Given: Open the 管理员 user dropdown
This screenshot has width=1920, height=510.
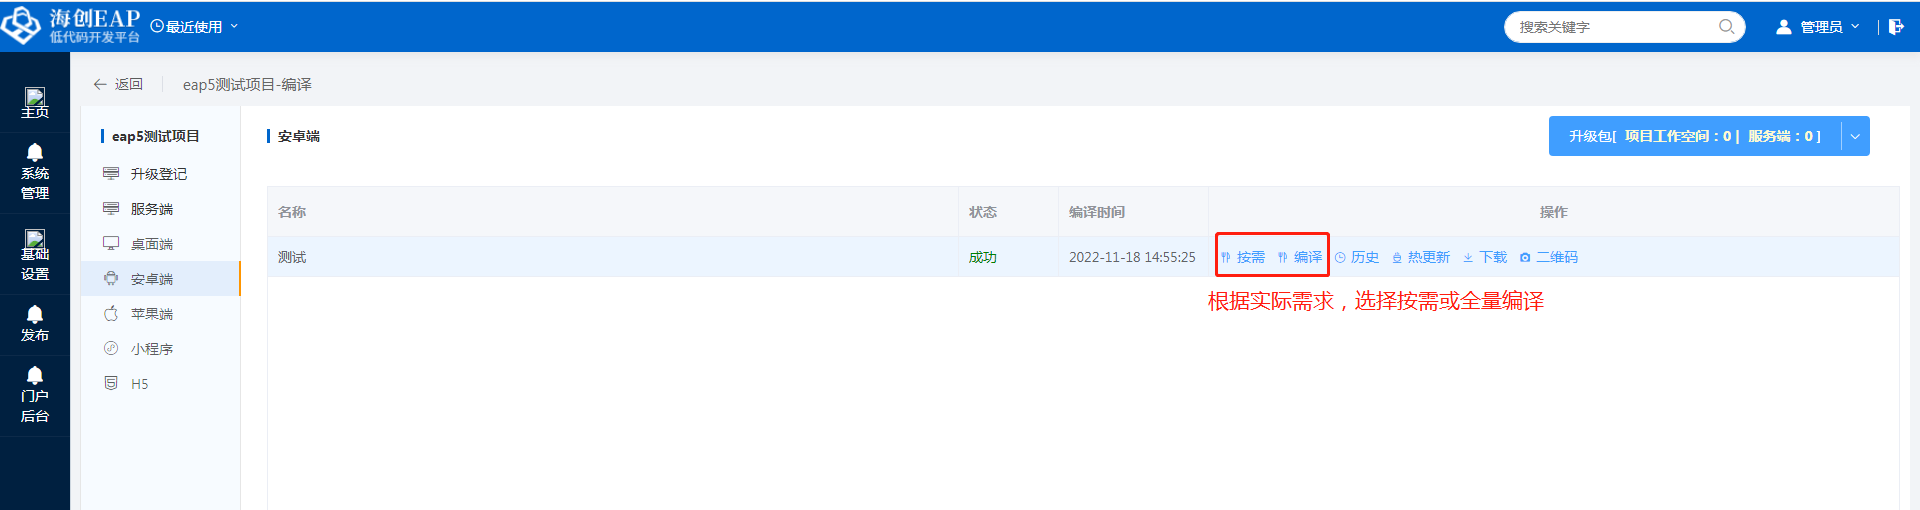Looking at the screenshot, I should point(1818,27).
